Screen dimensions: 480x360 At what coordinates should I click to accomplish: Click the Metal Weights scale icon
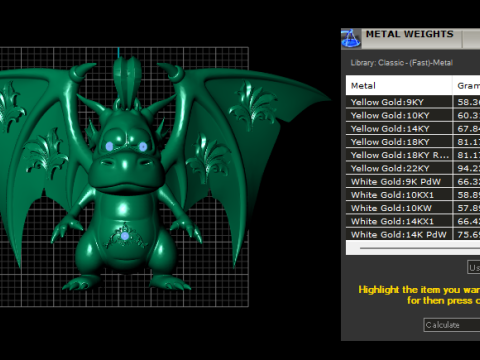coord(351,38)
